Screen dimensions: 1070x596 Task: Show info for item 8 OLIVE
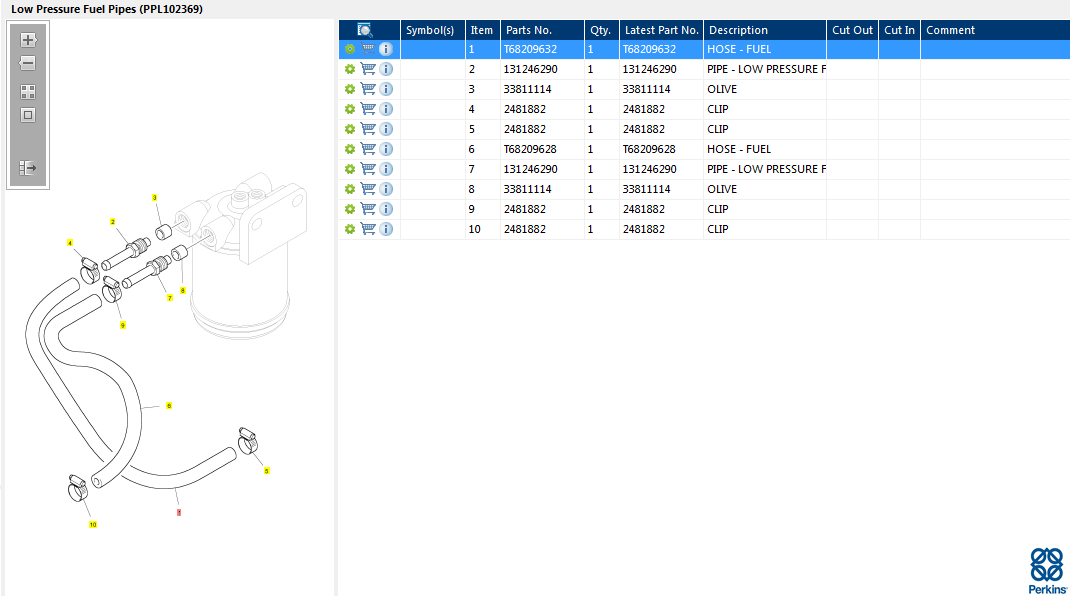coord(386,189)
